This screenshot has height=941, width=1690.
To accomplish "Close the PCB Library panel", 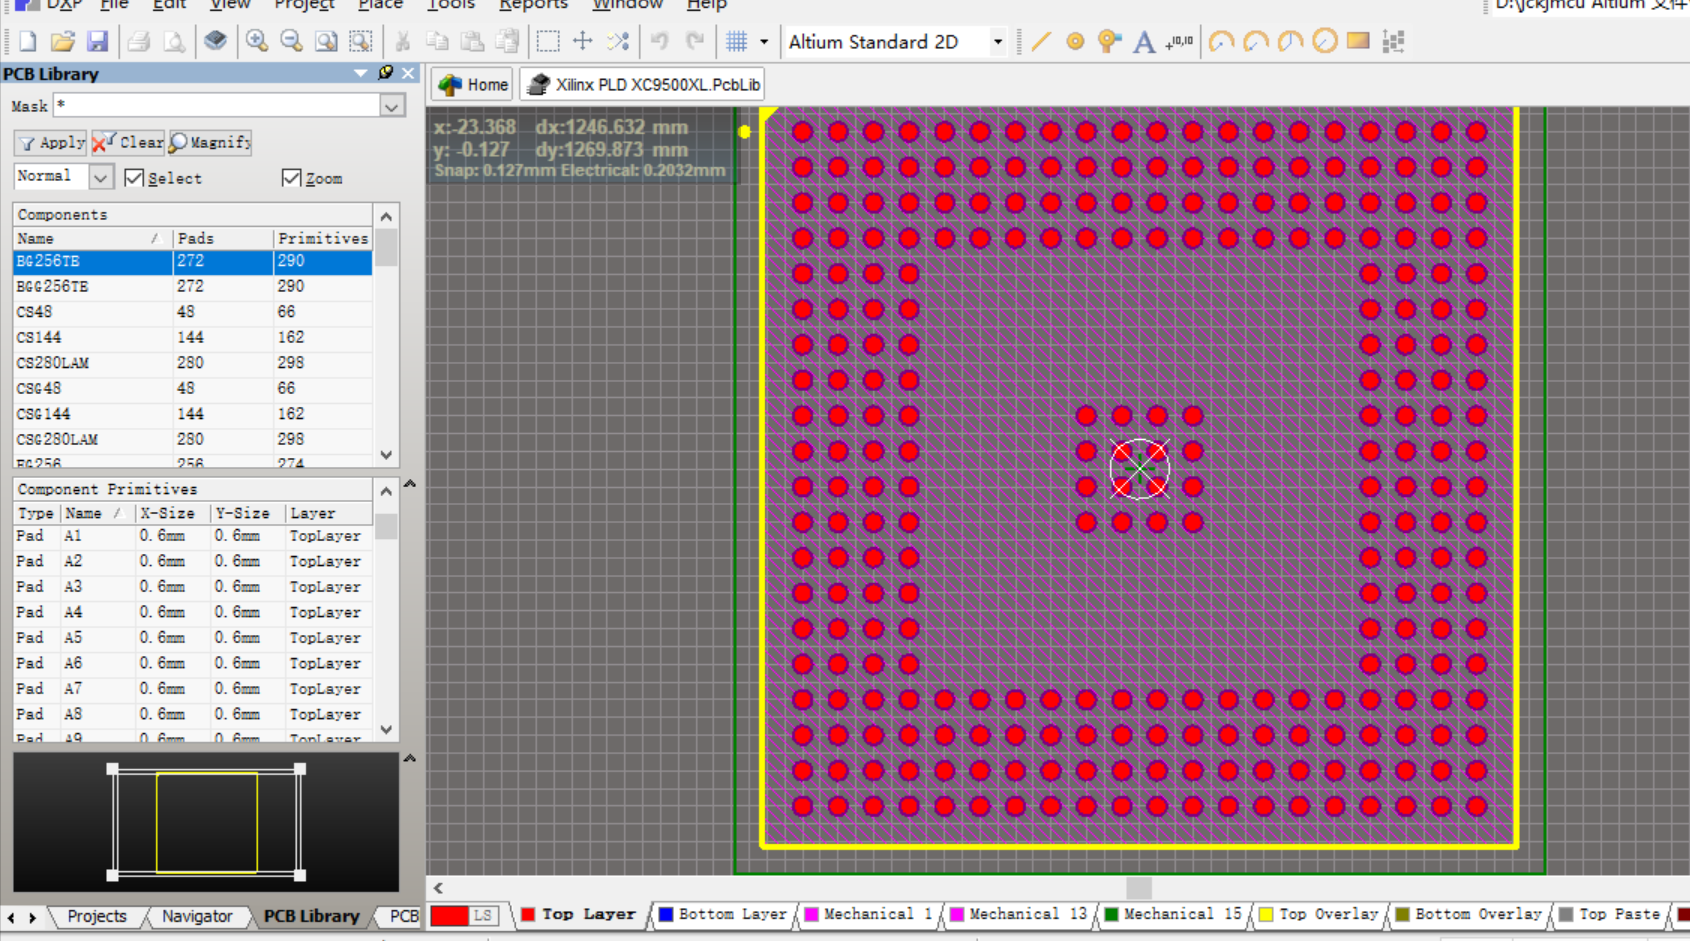I will (408, 73).
